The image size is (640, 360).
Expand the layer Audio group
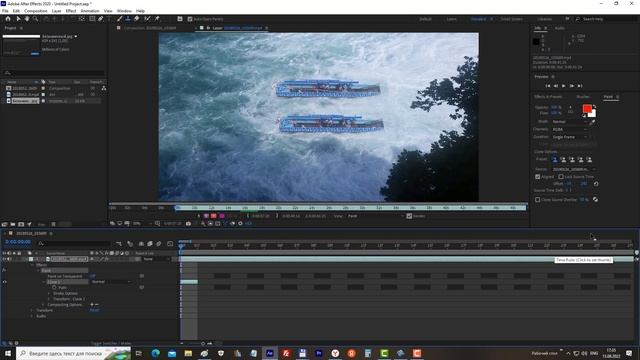(32, 316)
